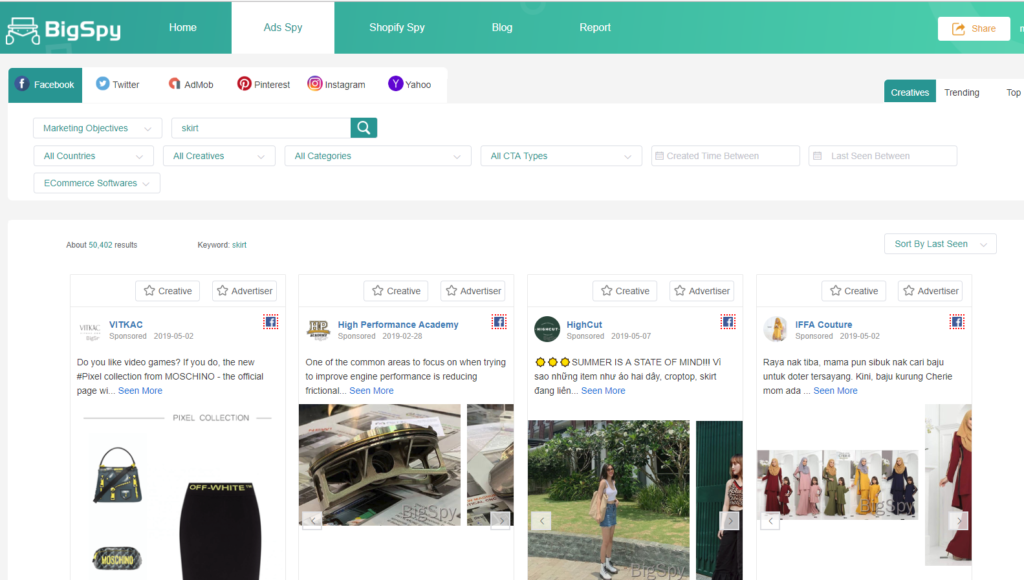The image size is (1024, 580).
Task: Open IFFA Couture advertiser avatar
Action: tap(776, 329)
